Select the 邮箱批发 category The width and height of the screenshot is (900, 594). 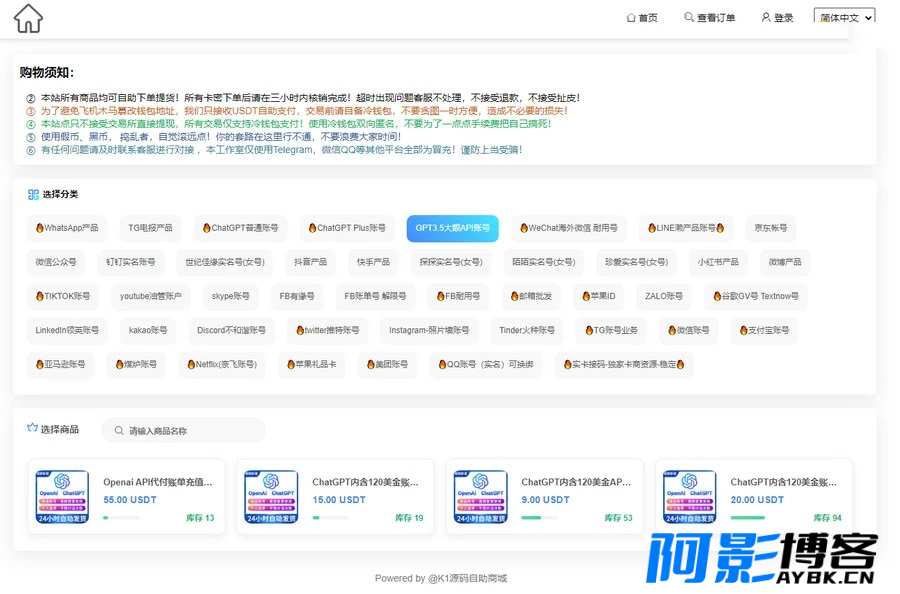tap(531, 296)
